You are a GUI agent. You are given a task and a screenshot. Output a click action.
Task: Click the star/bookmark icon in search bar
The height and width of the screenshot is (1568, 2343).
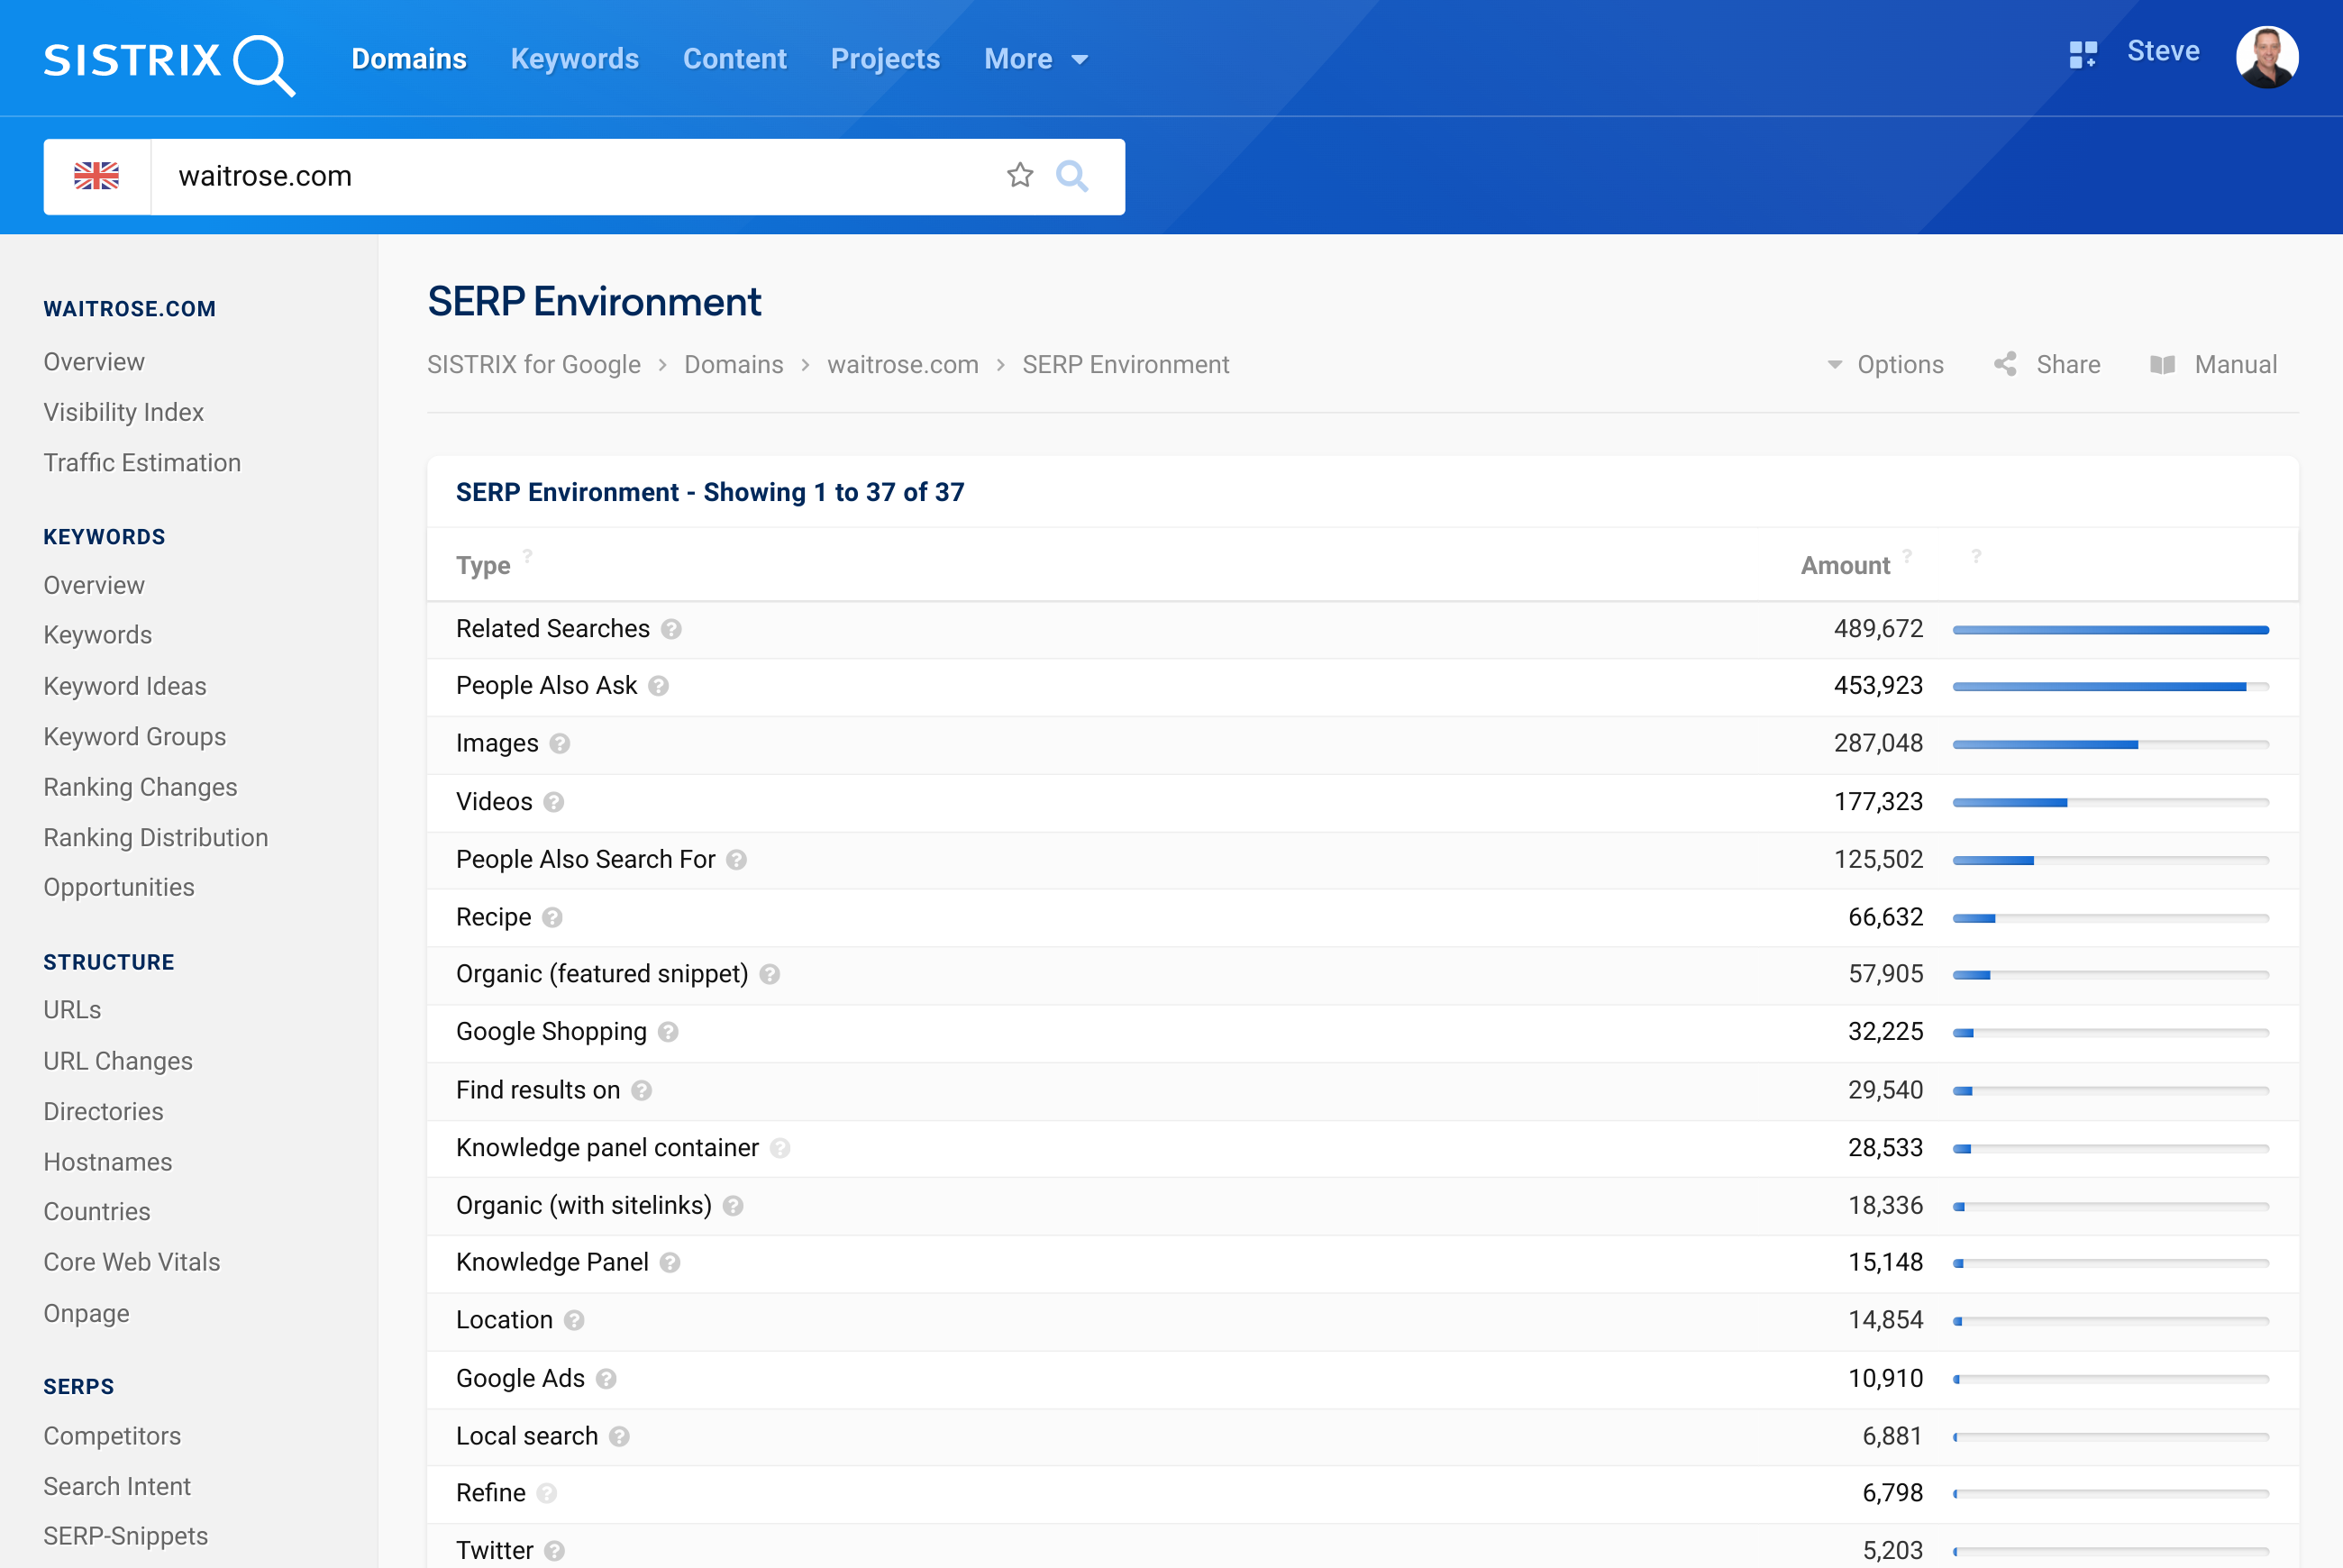pyautogui.click(x=1022, y=177)
